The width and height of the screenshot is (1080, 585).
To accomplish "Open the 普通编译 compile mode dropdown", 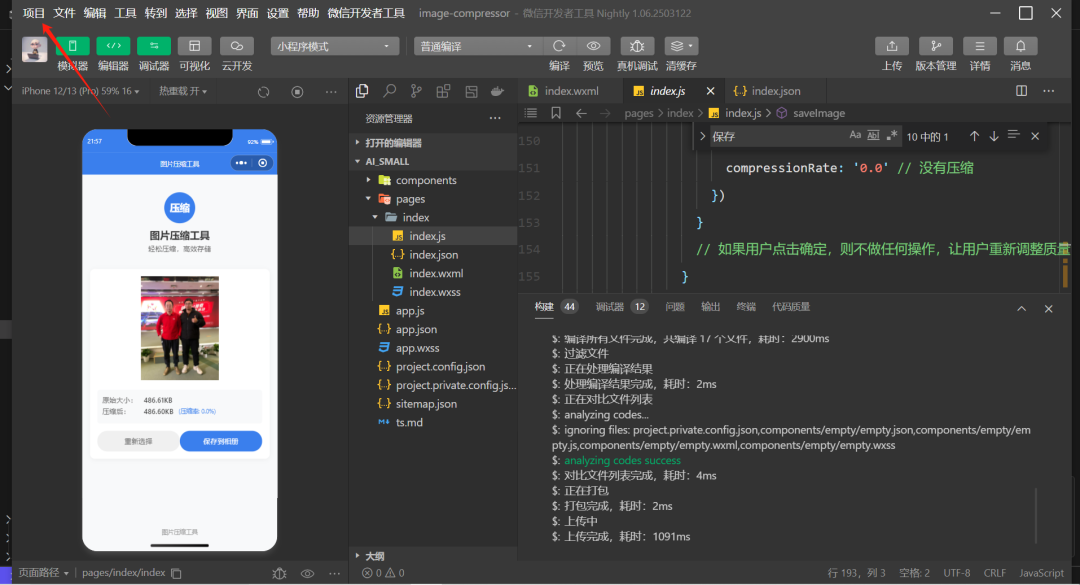I will pyautogui.click(x=477, y=46).
